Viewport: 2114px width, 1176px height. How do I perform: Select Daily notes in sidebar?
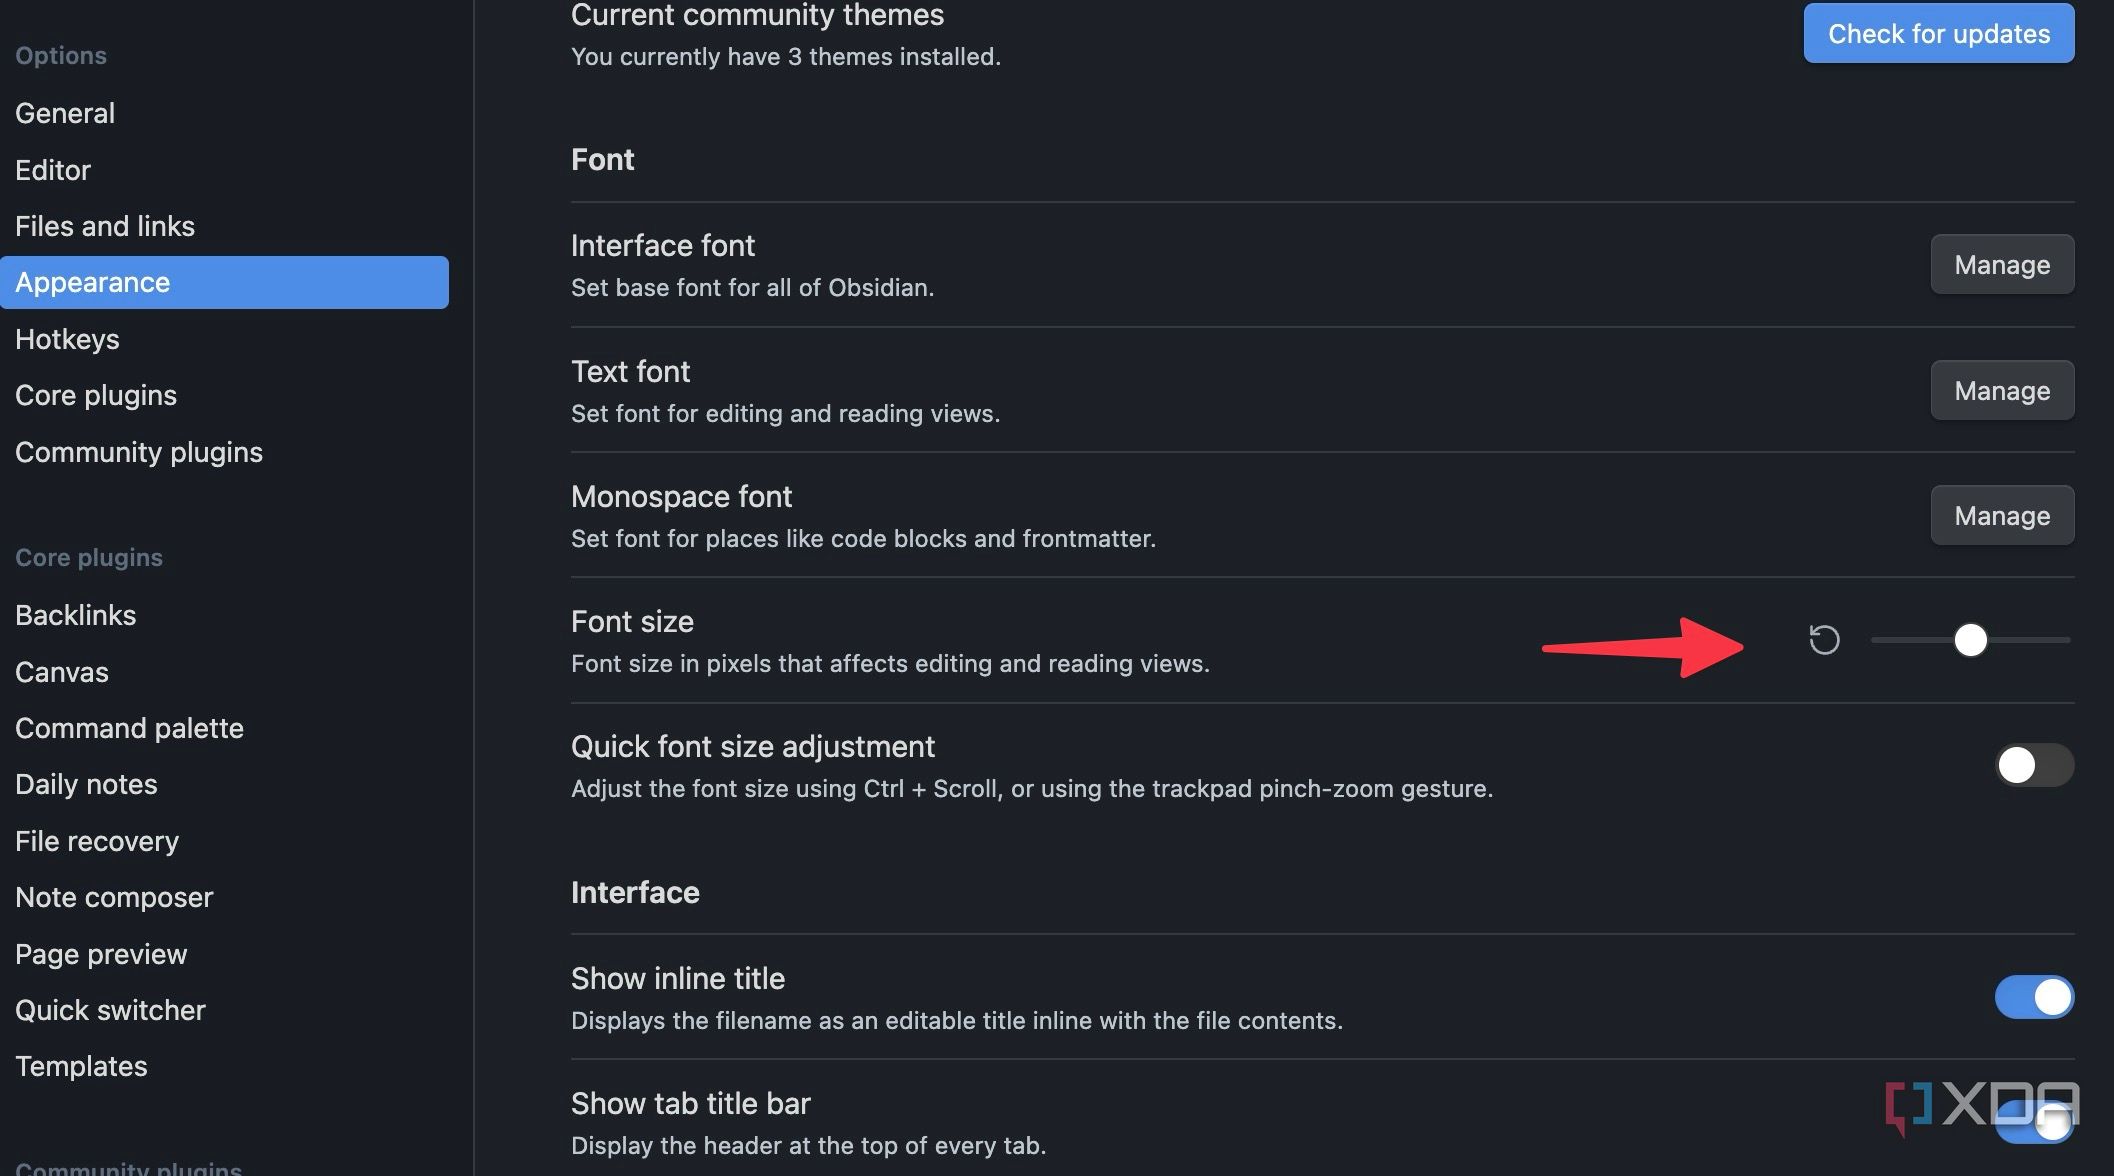pos(86,784)
